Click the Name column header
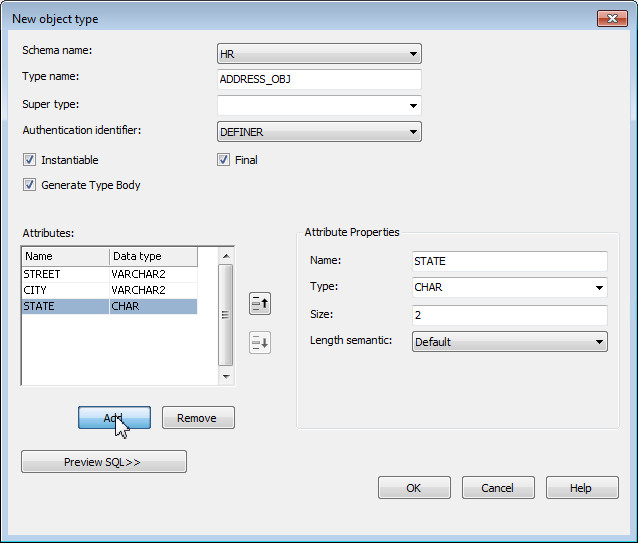Viewport: 638px width, 543px height. coord(65,256)
